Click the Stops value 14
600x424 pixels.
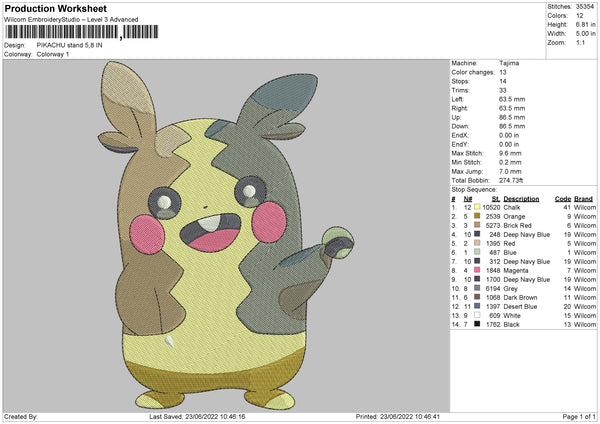pyautogui.click(x=503, y=81)
